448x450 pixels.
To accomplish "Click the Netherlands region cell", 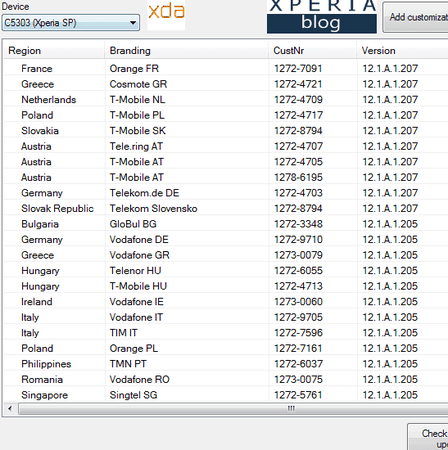I will click(49, 100).
